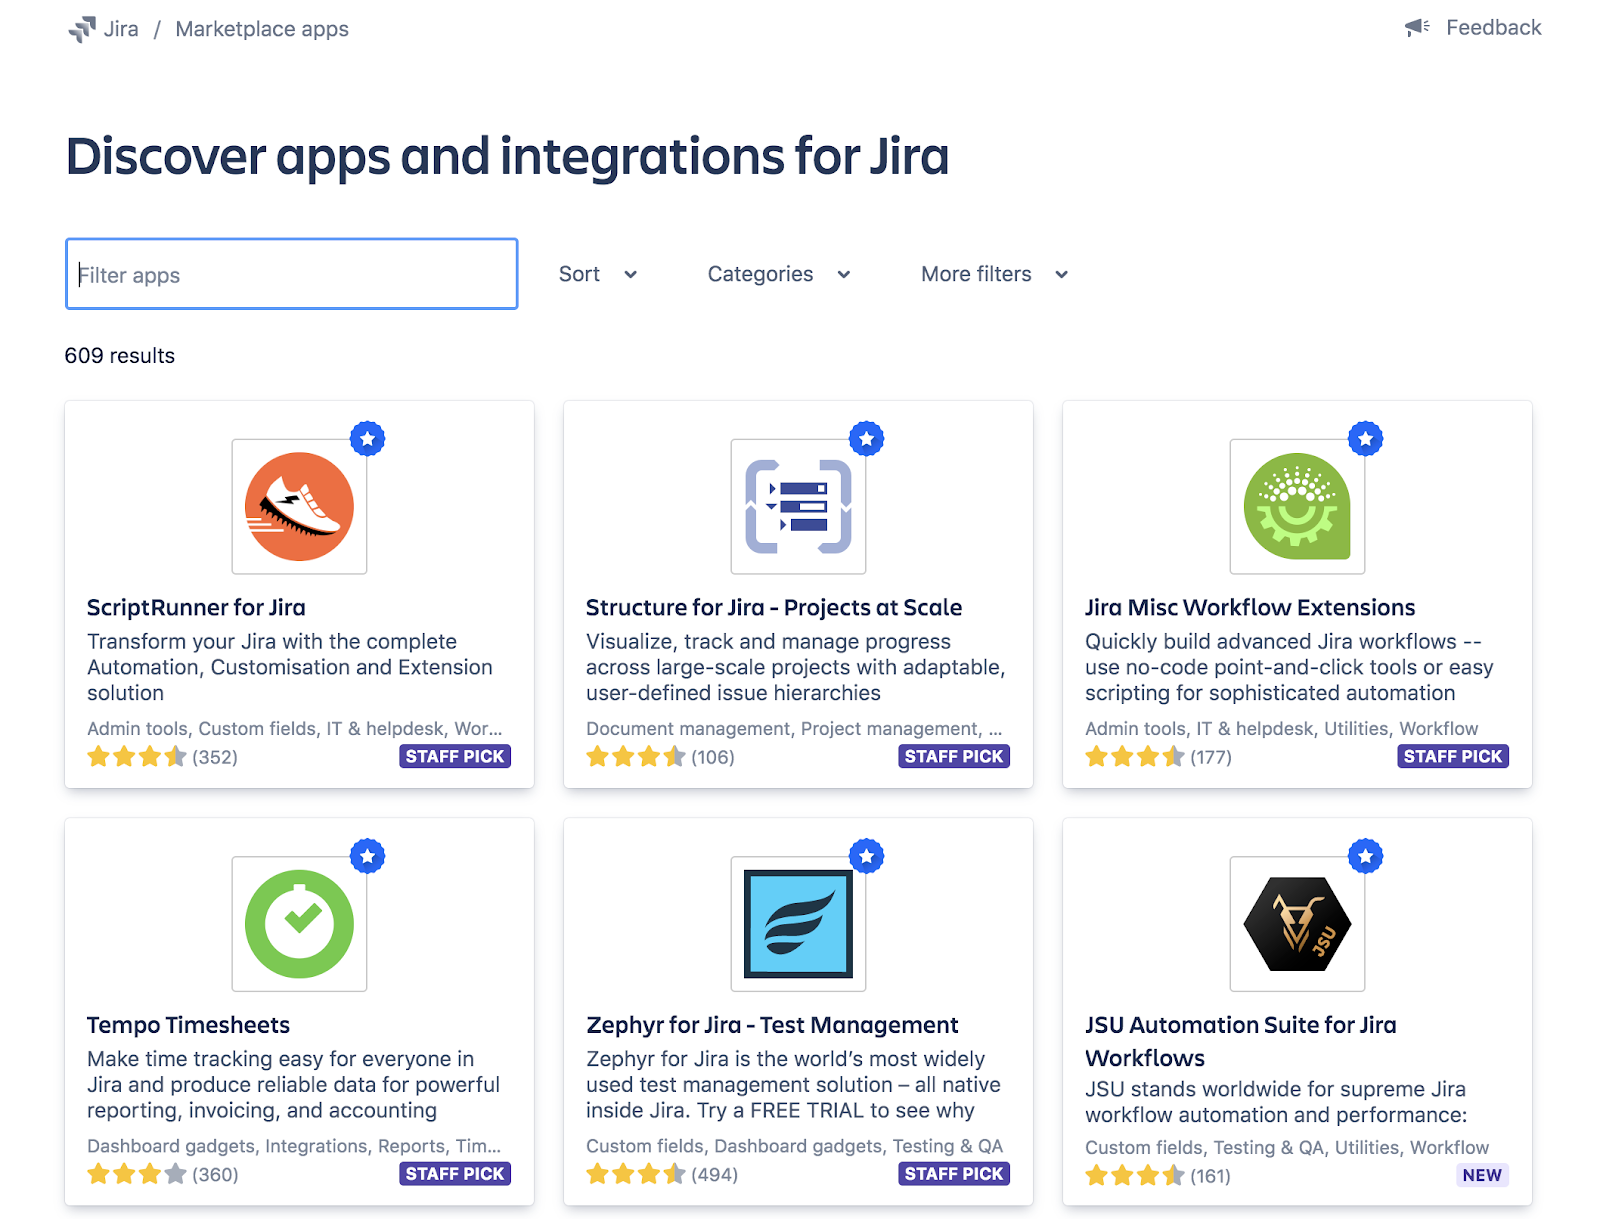
Task: Click JSU description "JSU stands worldwide"
Action: [1277, 1102]
